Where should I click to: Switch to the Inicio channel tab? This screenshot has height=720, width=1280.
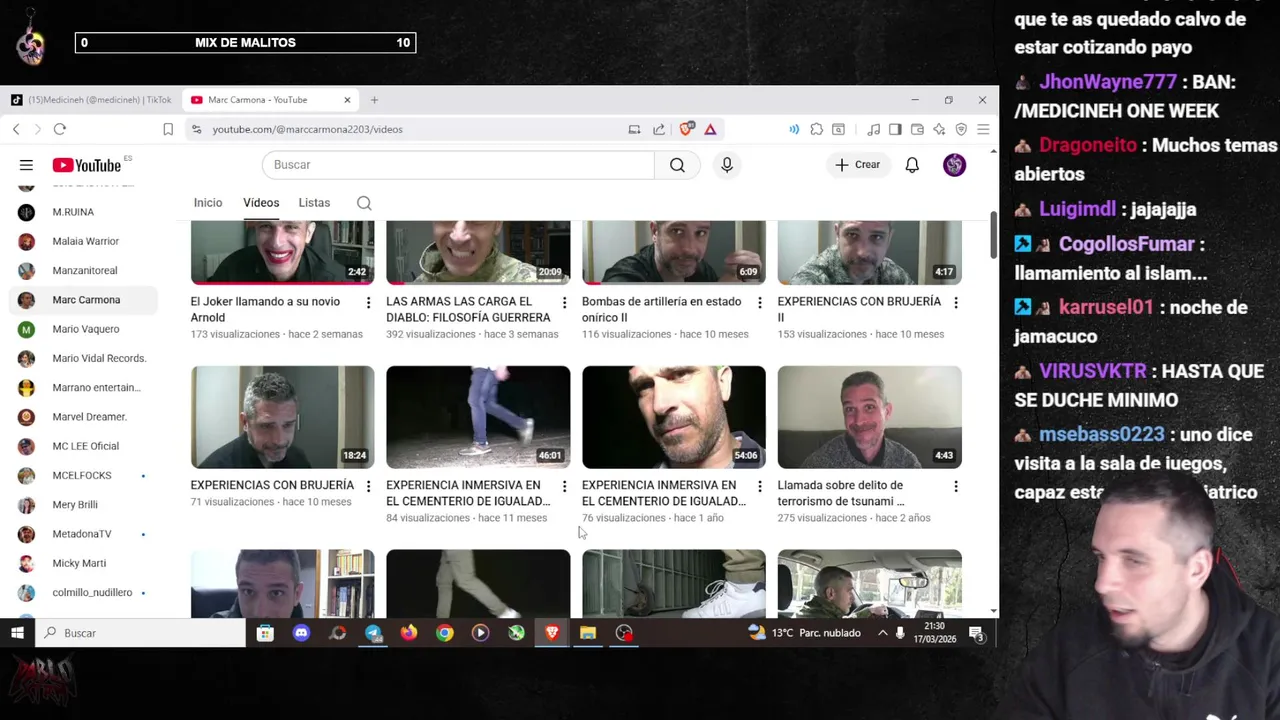pyautogui.click(x=208, y=203)
